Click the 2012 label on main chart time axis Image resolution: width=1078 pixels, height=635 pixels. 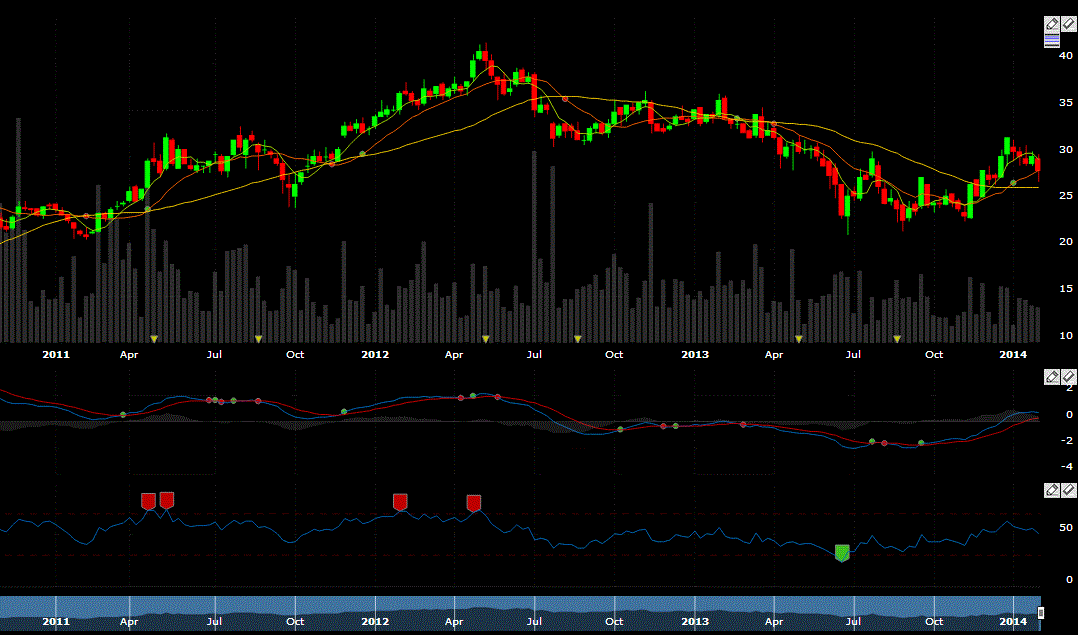click(x=375, y=355)
